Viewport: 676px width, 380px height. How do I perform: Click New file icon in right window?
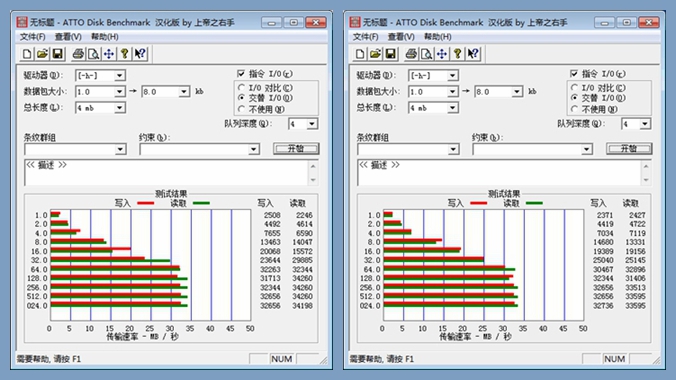pos(360,54)
